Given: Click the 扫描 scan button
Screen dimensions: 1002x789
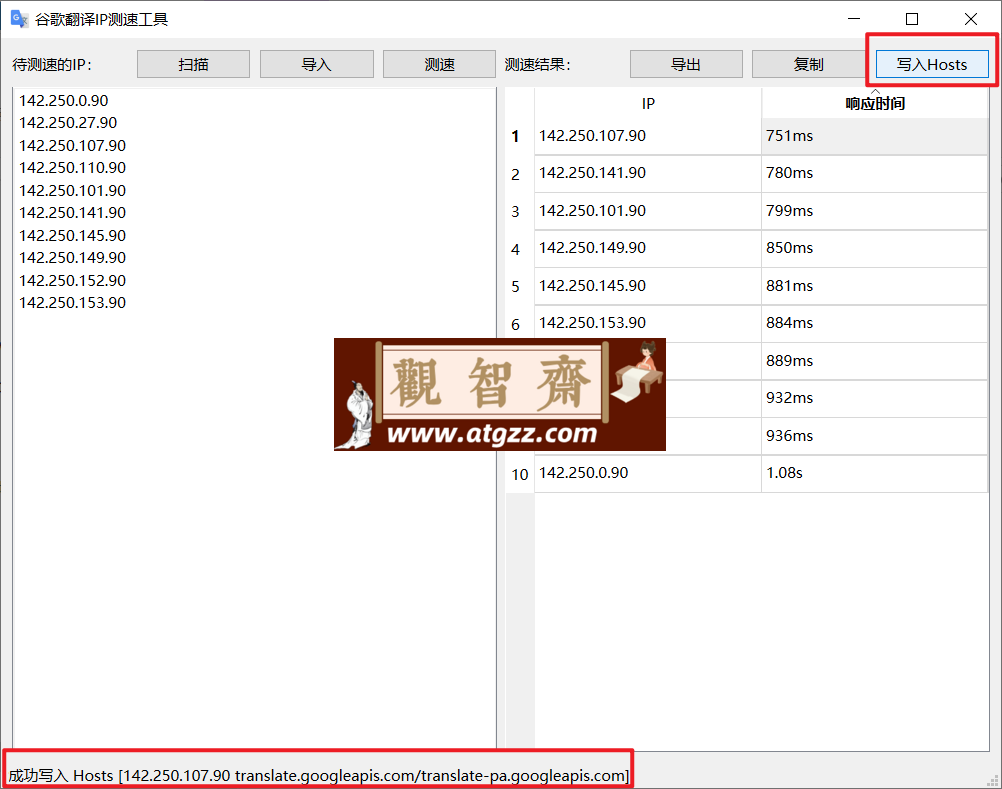Looking at the screenshot, I should (193, 65).
